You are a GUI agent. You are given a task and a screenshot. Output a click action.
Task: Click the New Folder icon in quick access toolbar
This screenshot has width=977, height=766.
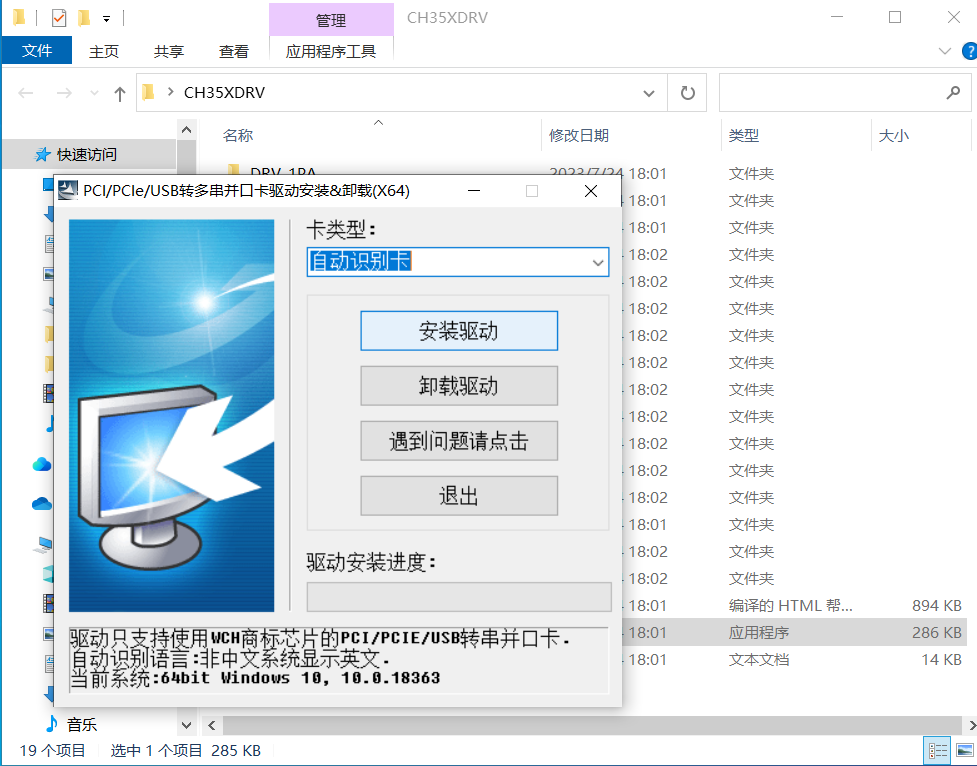pos(84,18)
